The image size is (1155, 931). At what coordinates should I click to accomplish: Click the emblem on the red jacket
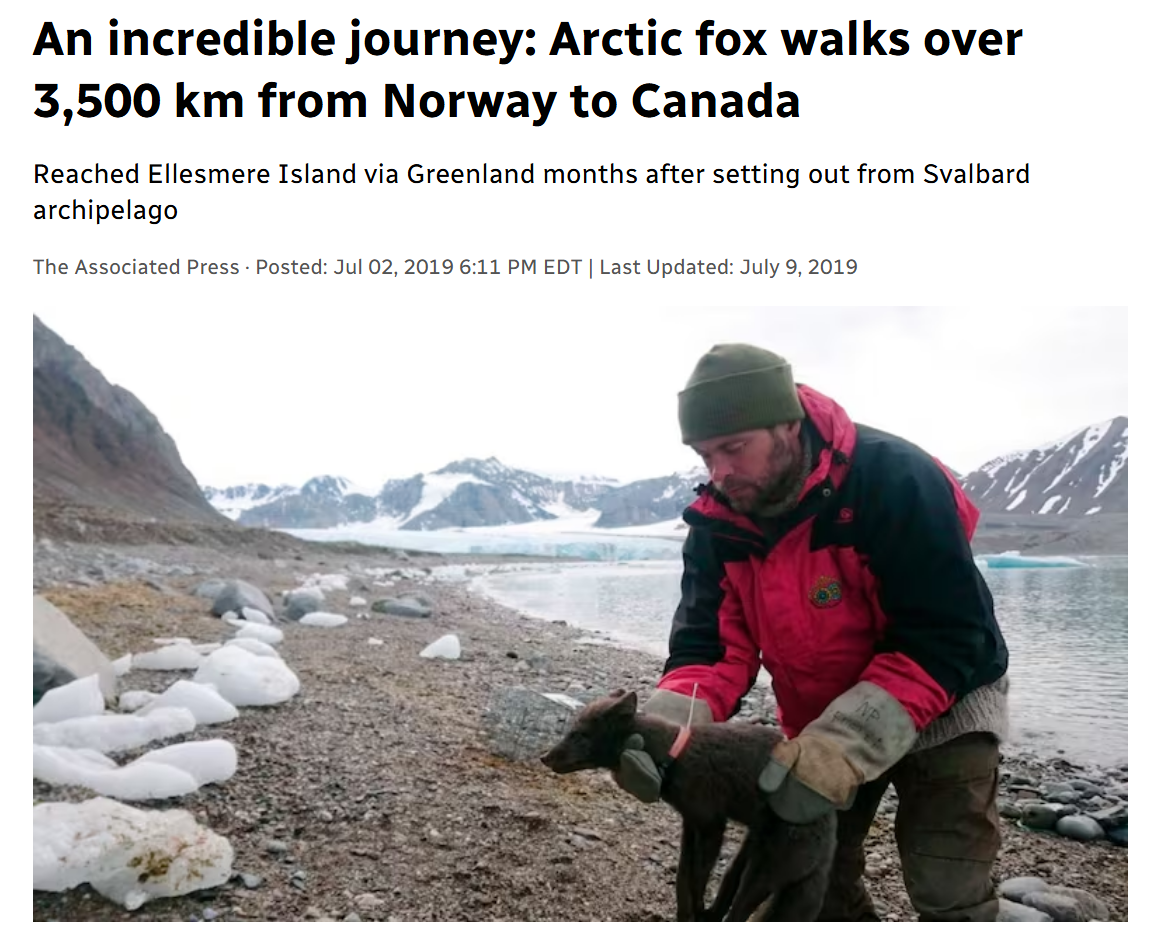click(825, 592)
